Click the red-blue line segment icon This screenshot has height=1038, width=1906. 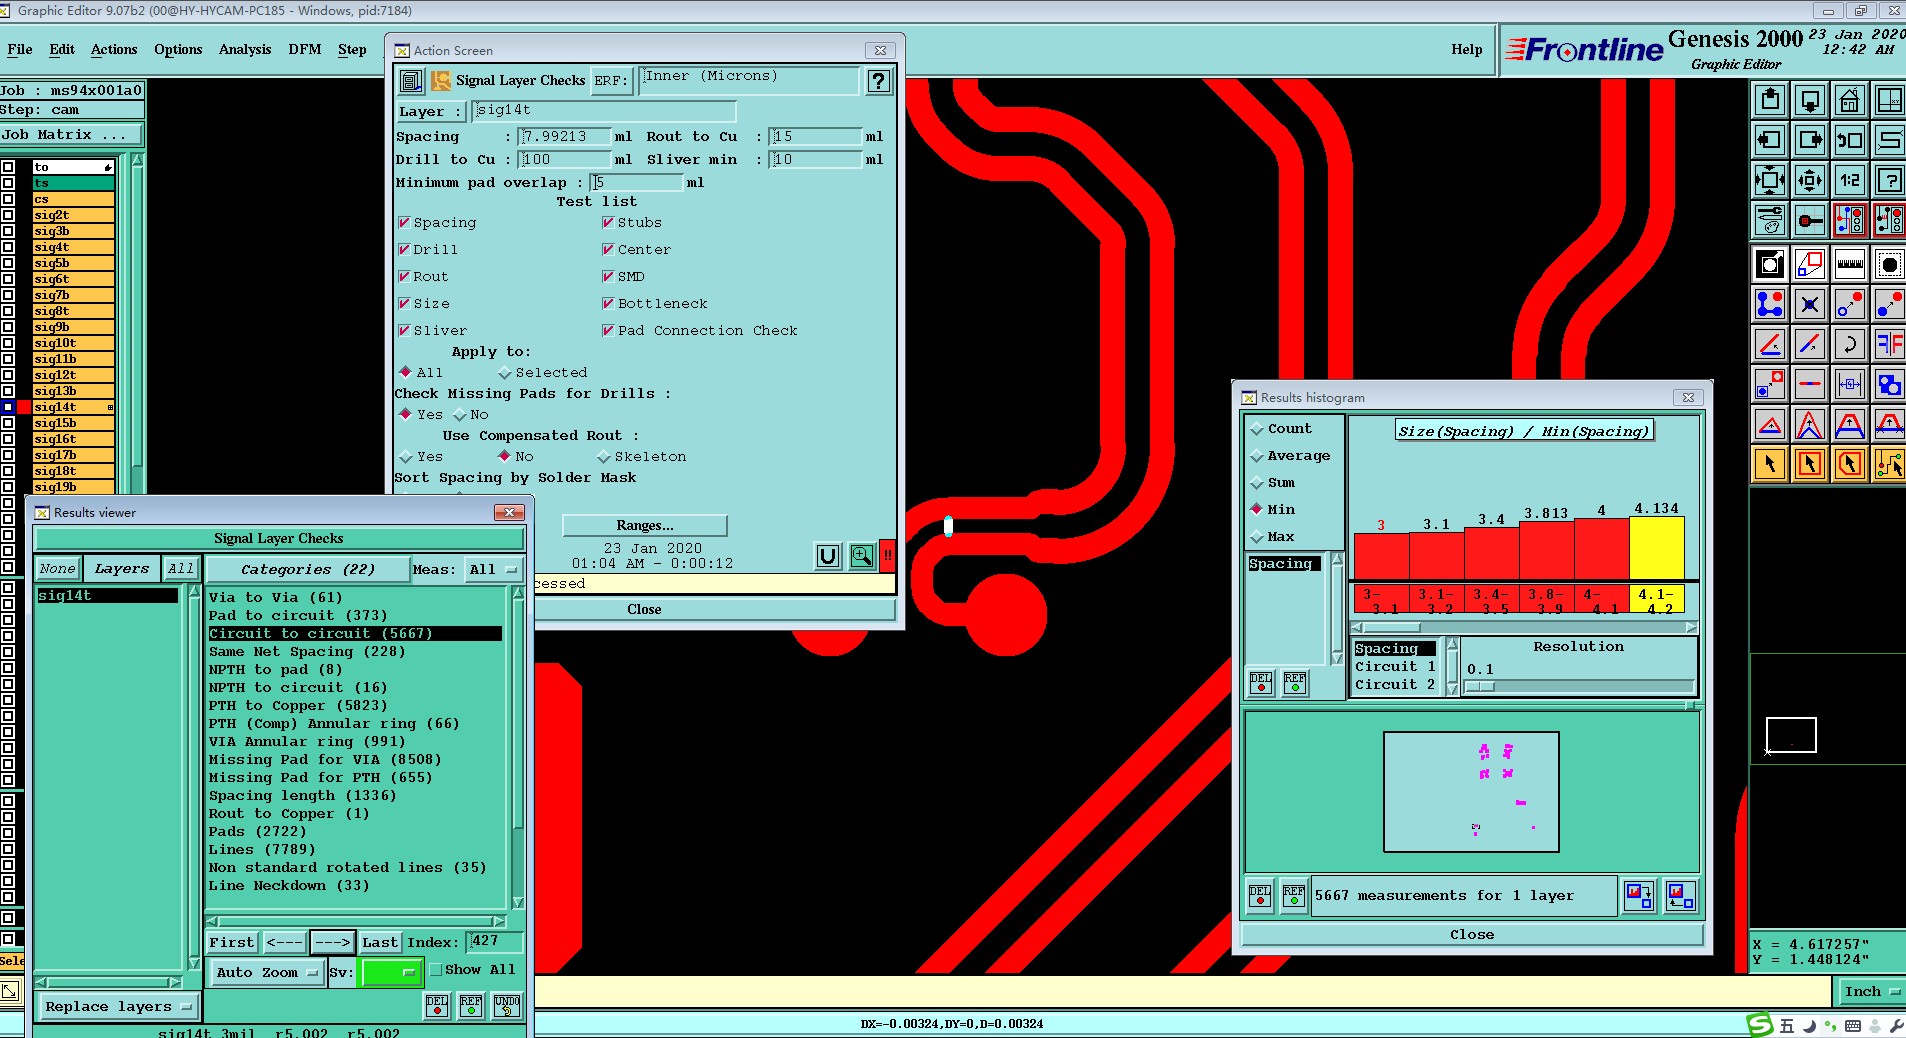tap(1810, 344)
